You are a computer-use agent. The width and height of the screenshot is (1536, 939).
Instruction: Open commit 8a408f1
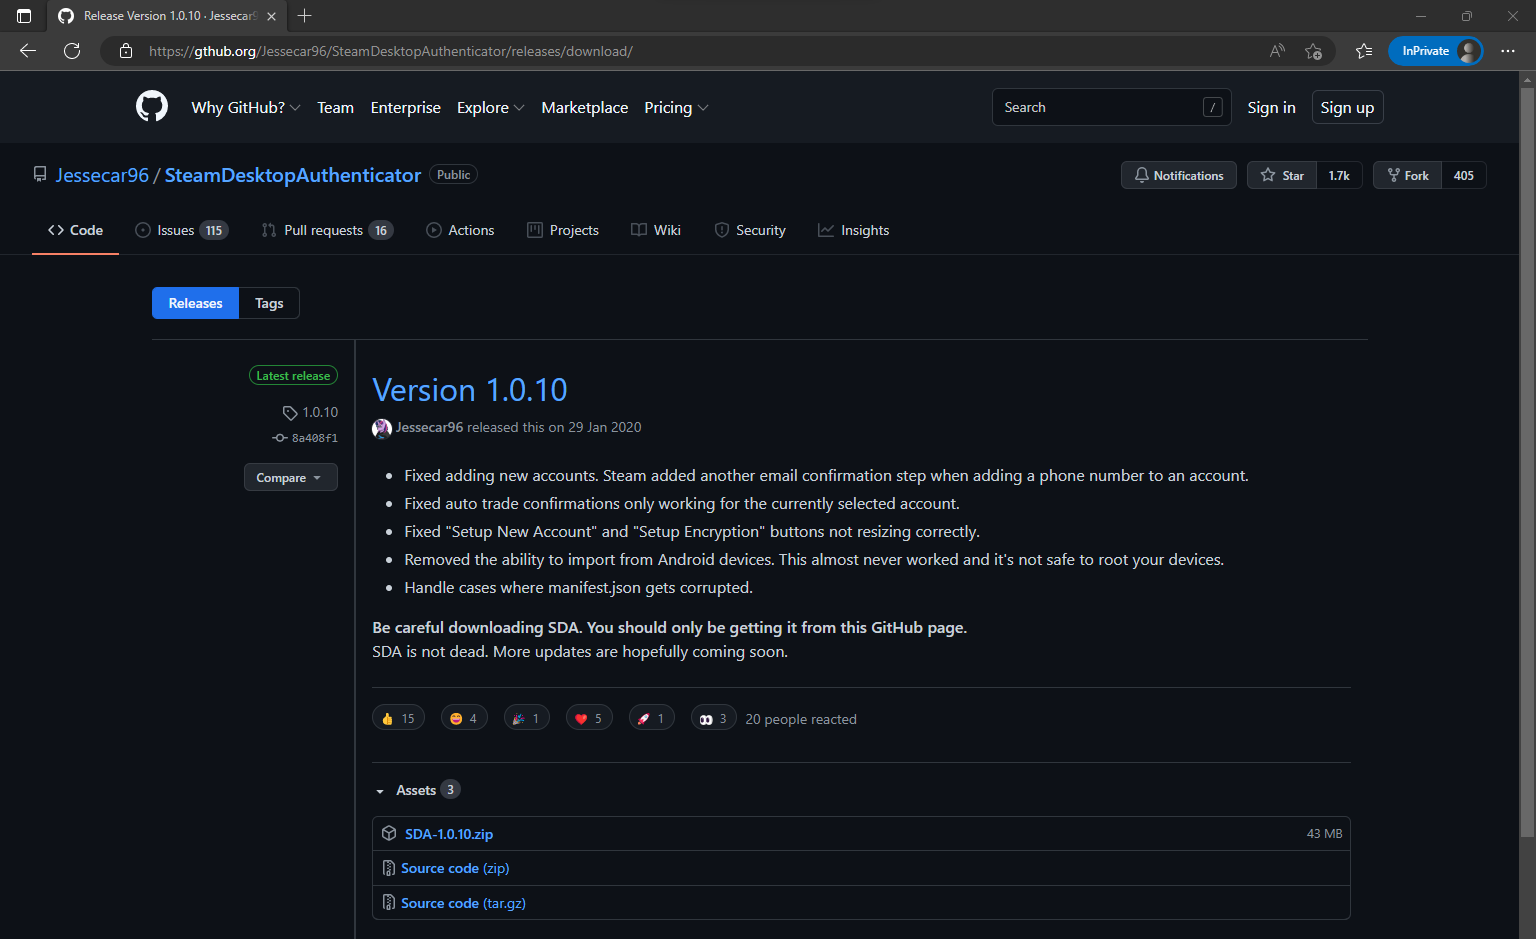click(x=305, y=438)
